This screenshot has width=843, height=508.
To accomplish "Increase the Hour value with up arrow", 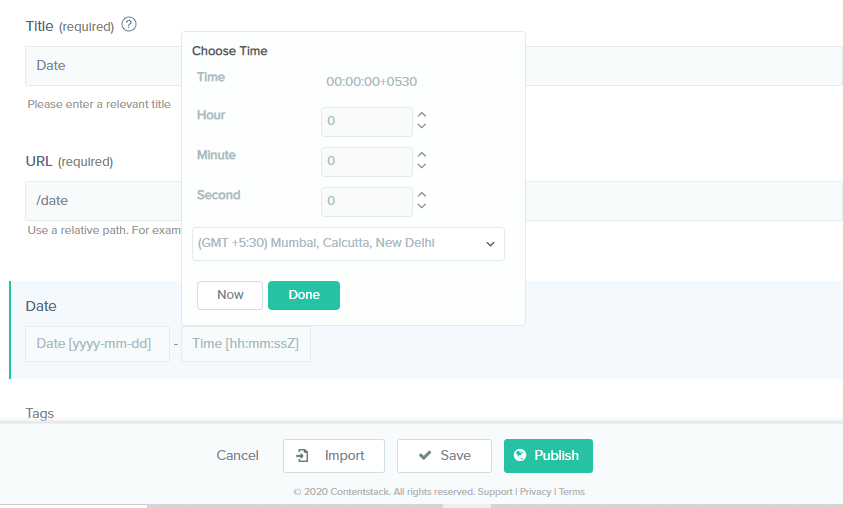I will coord(422,115).
